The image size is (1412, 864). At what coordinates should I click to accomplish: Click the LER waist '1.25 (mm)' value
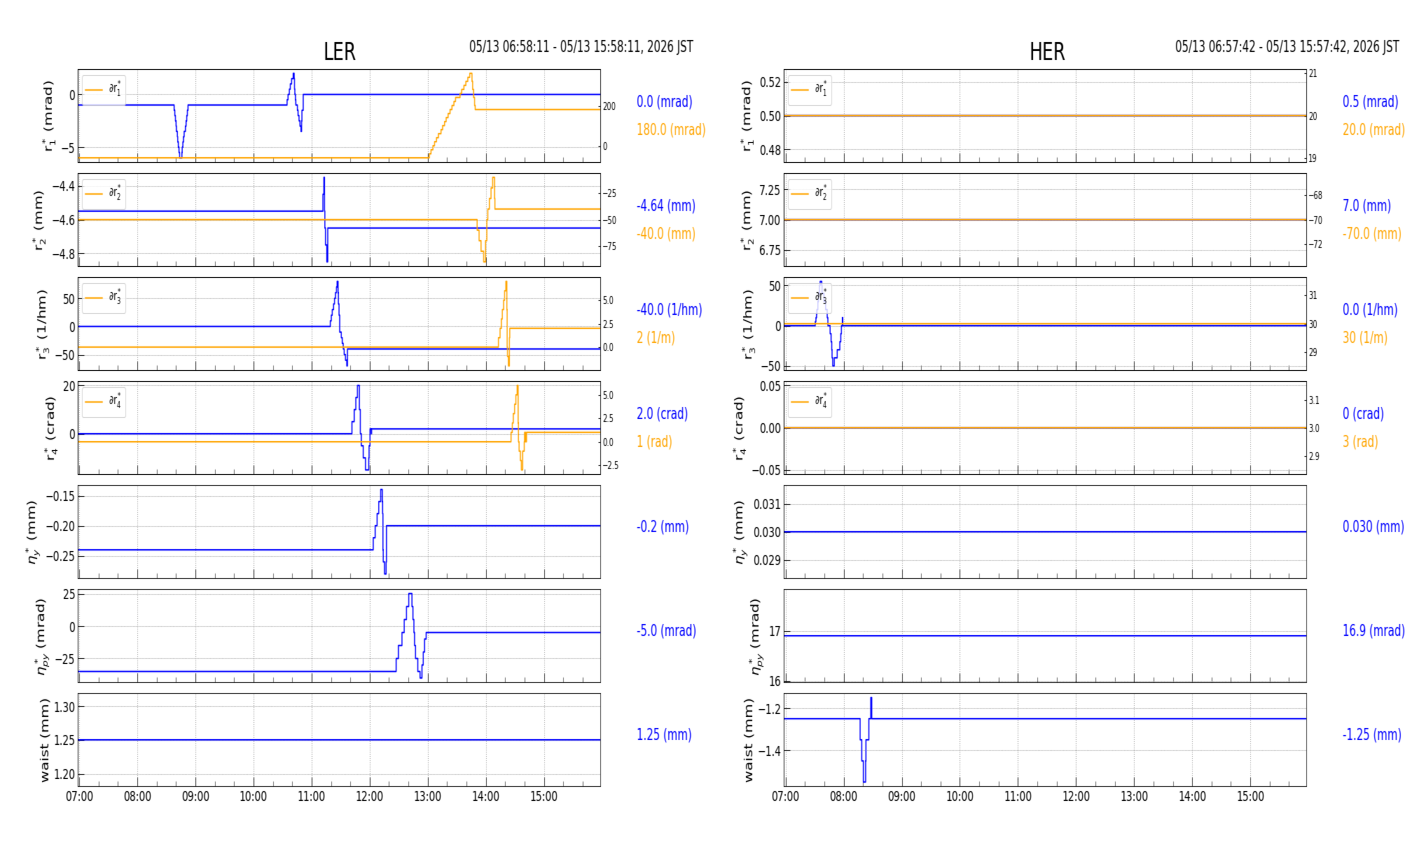click(664, 735)
